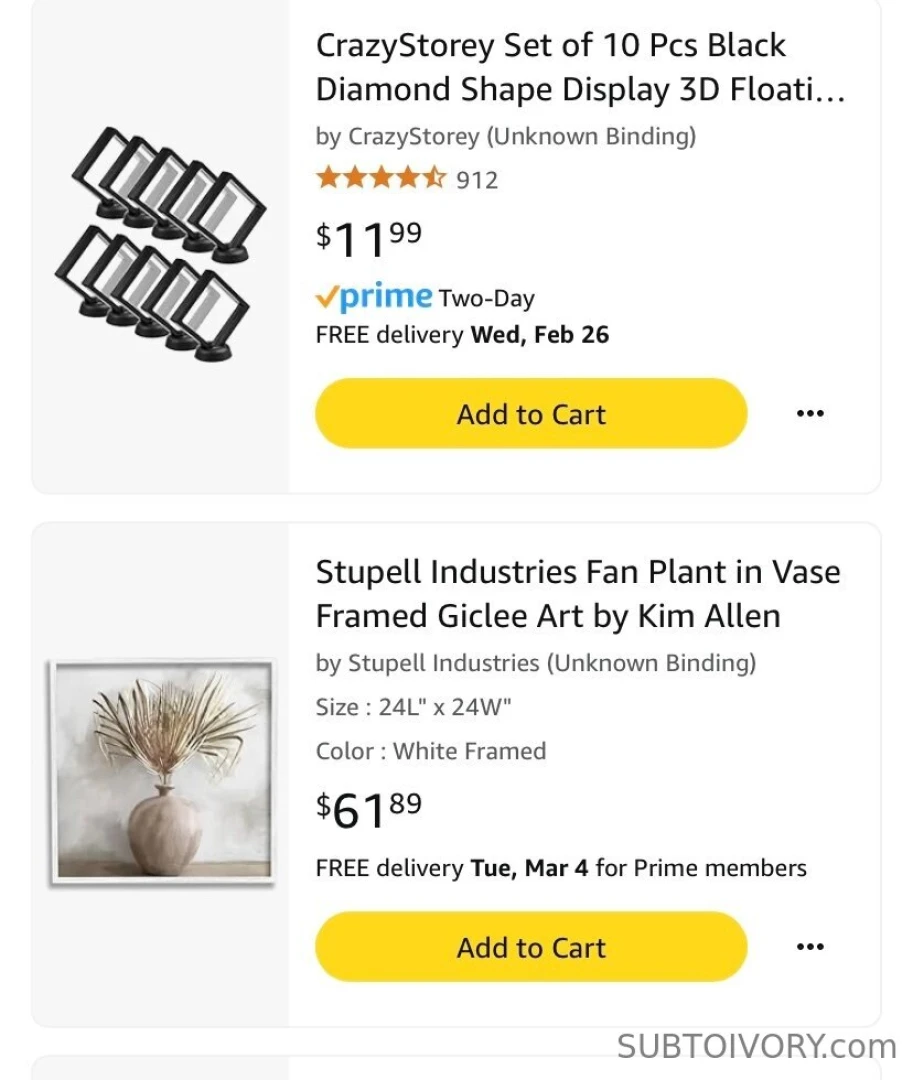Tap the "by Stupell Industries" byline
The width and height of the screenshot is (913, 1080).
point(535,663)
